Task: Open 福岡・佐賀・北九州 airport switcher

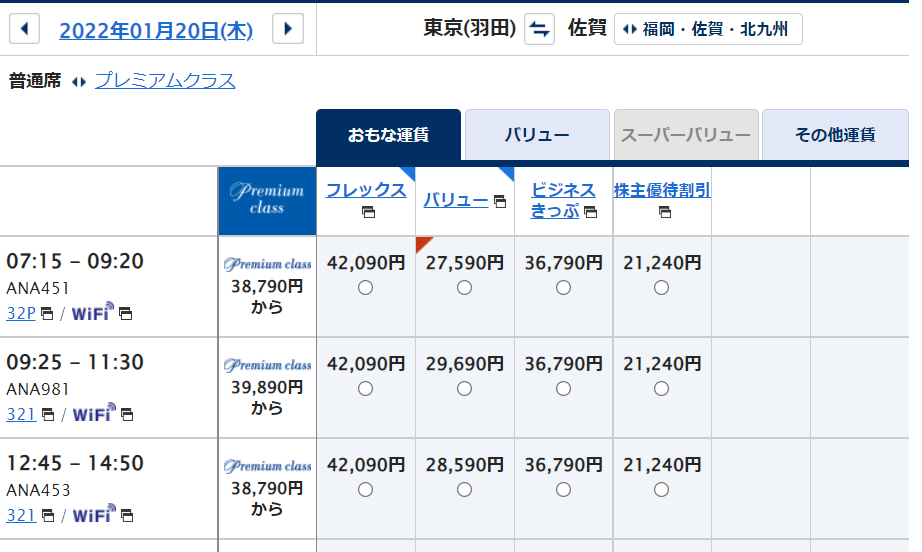Action: point(708,29)
